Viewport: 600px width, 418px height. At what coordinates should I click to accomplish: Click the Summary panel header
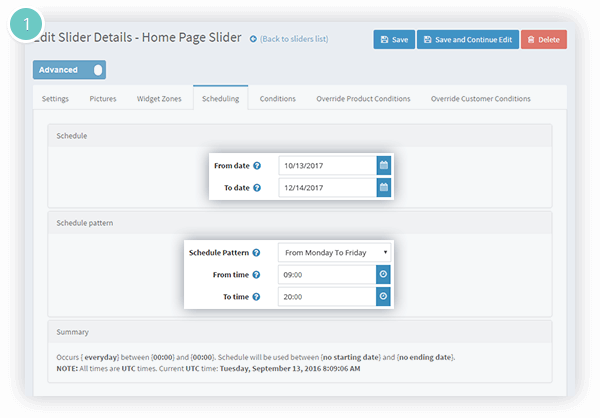pyautogui.click(x=300, y=332)
